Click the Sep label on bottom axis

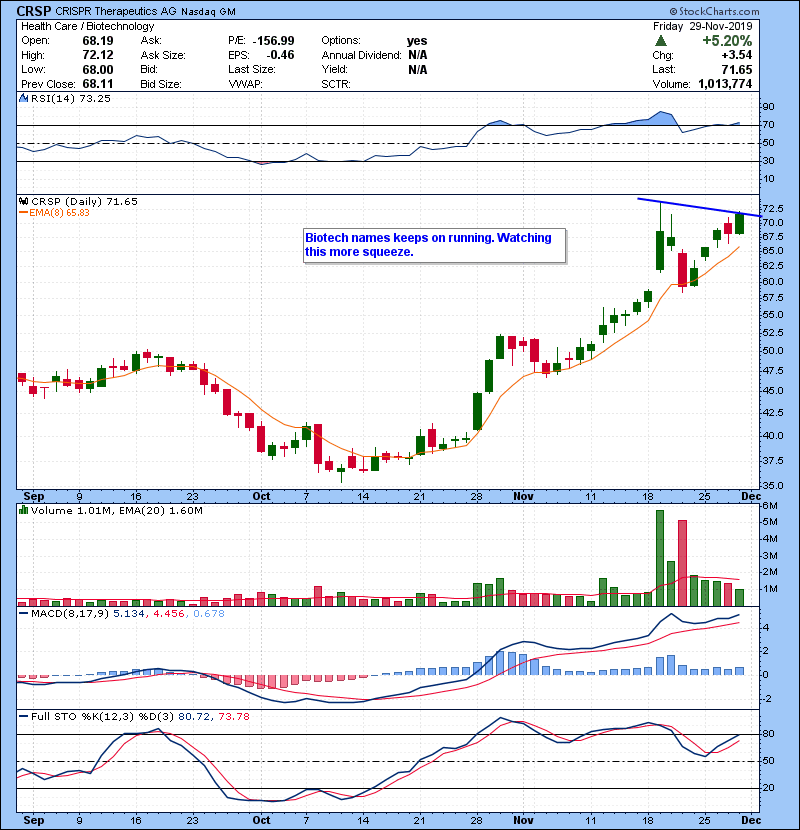click(x=34, y=820)
